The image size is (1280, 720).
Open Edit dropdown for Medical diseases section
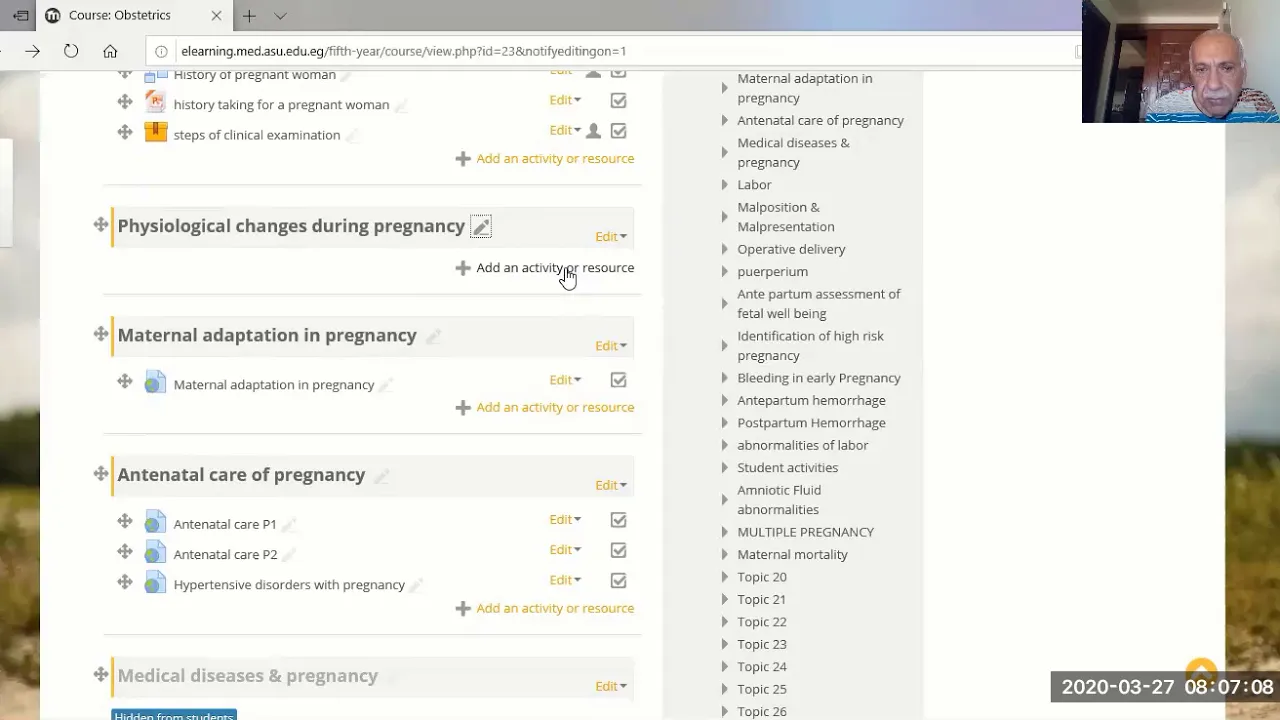(611, 686)
